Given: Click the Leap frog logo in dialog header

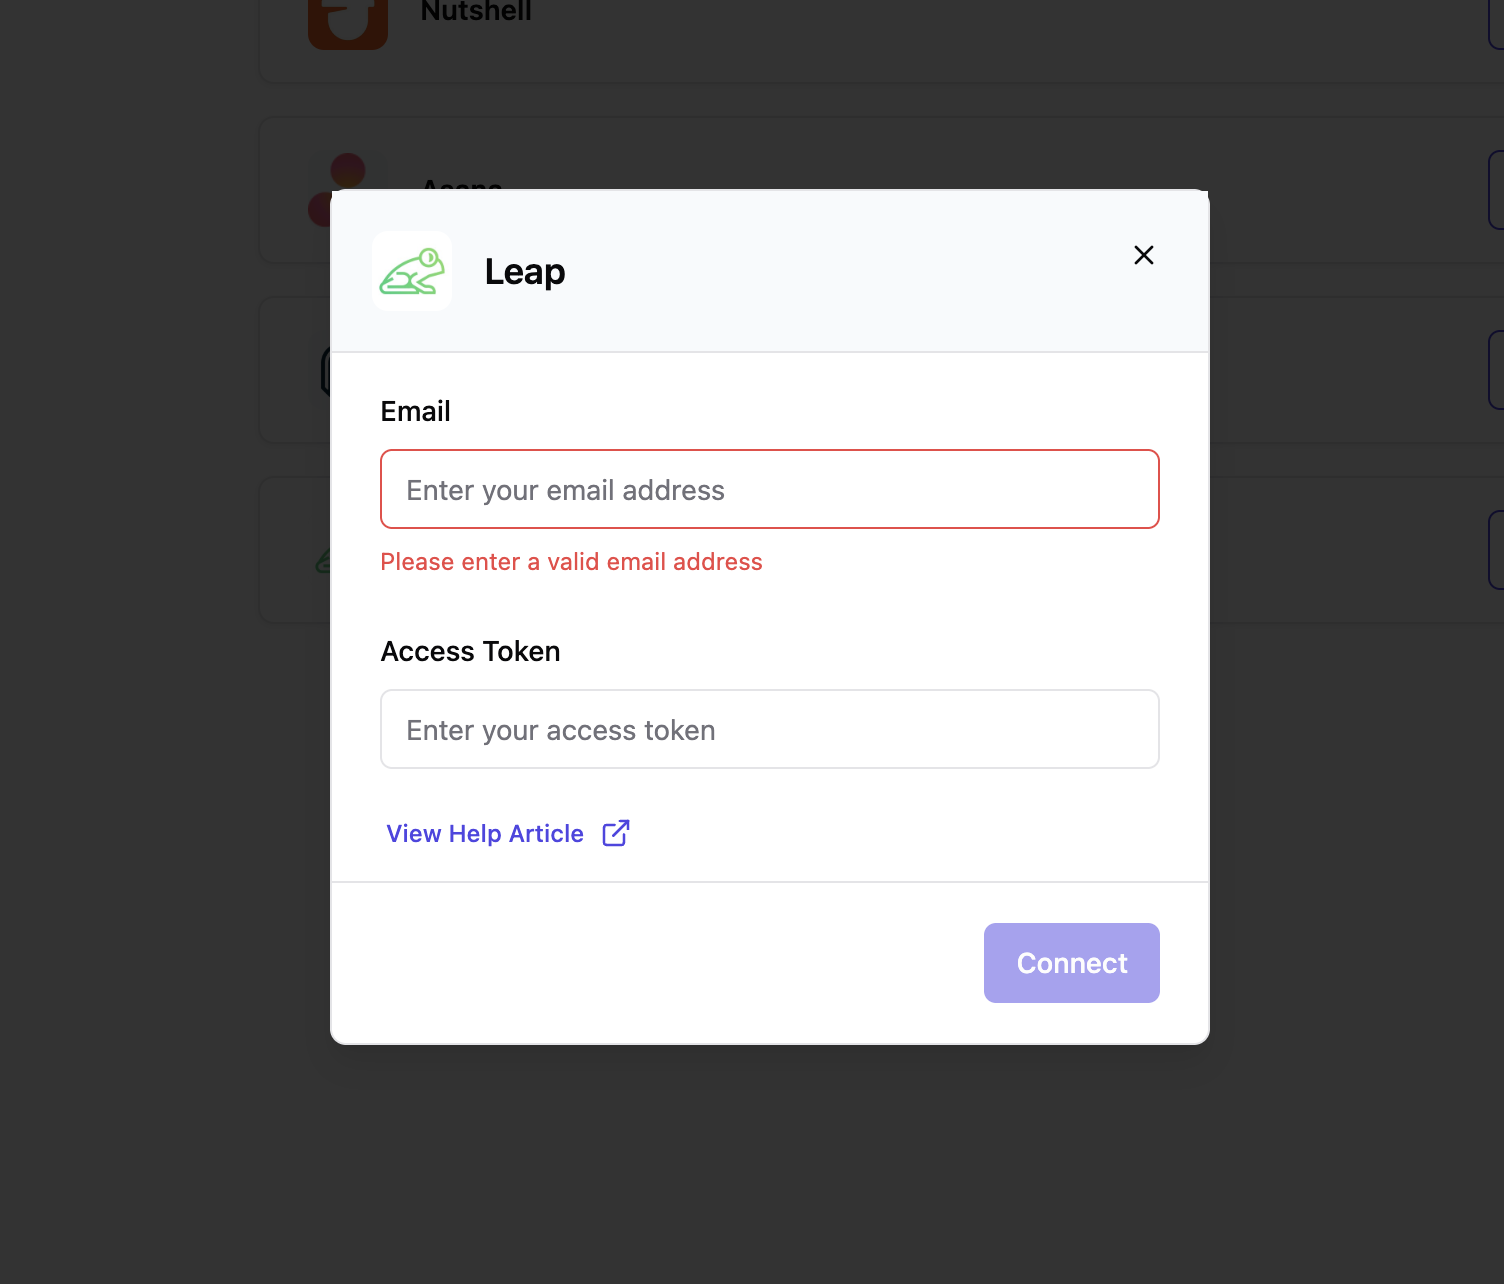Looking at the screenshot, I should (x=412, y=271).
